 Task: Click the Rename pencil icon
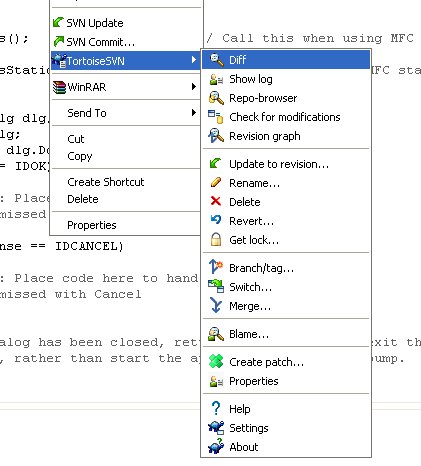pos(216,182)
